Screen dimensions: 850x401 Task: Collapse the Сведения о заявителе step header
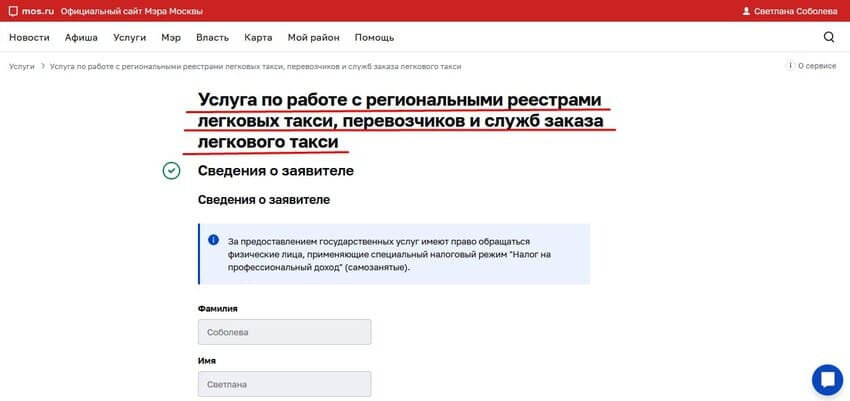[275, 171]
